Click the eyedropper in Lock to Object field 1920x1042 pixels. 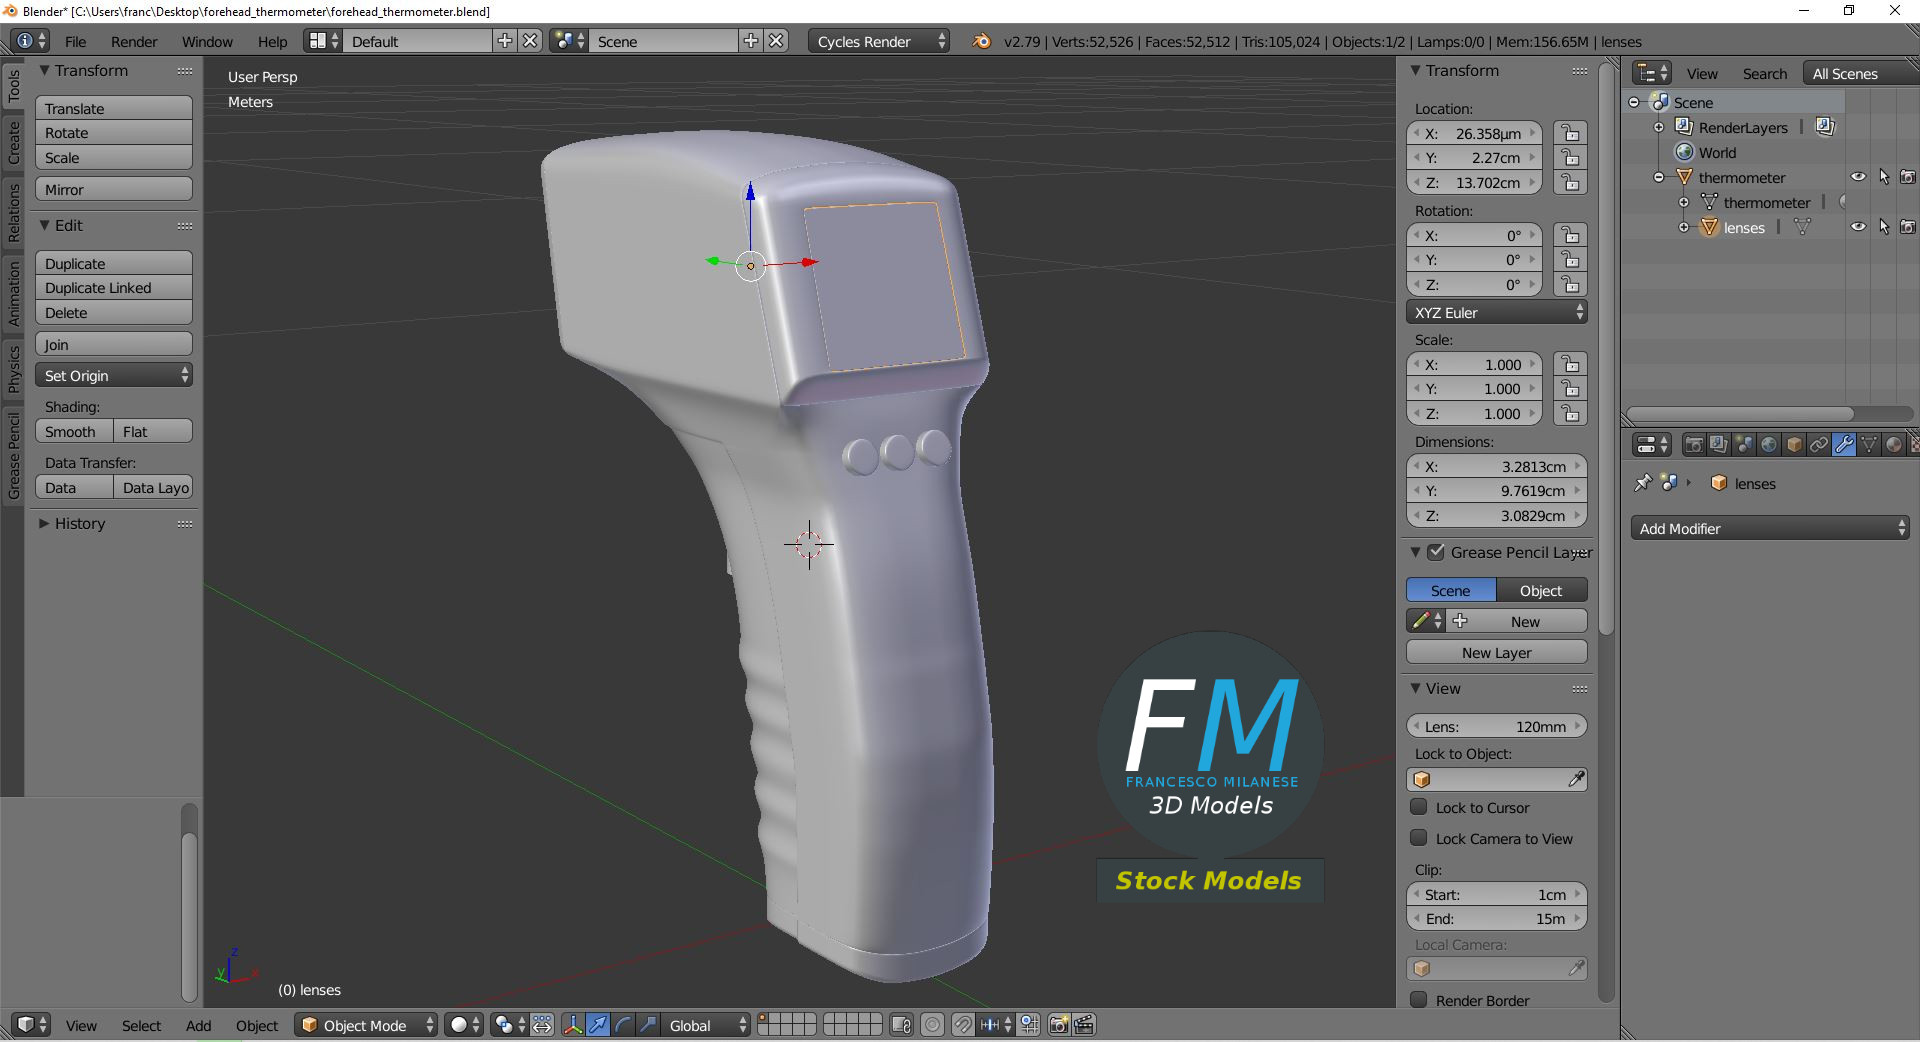coord(1575,780)
